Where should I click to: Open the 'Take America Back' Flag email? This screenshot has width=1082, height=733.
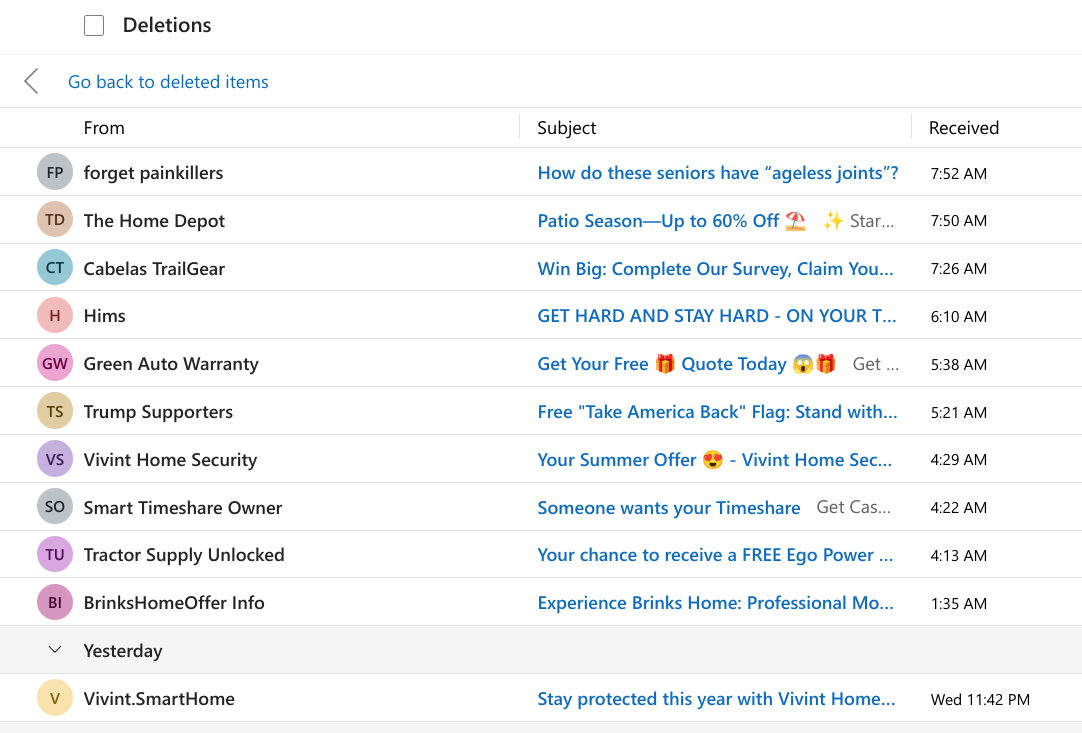coord(717,412)
